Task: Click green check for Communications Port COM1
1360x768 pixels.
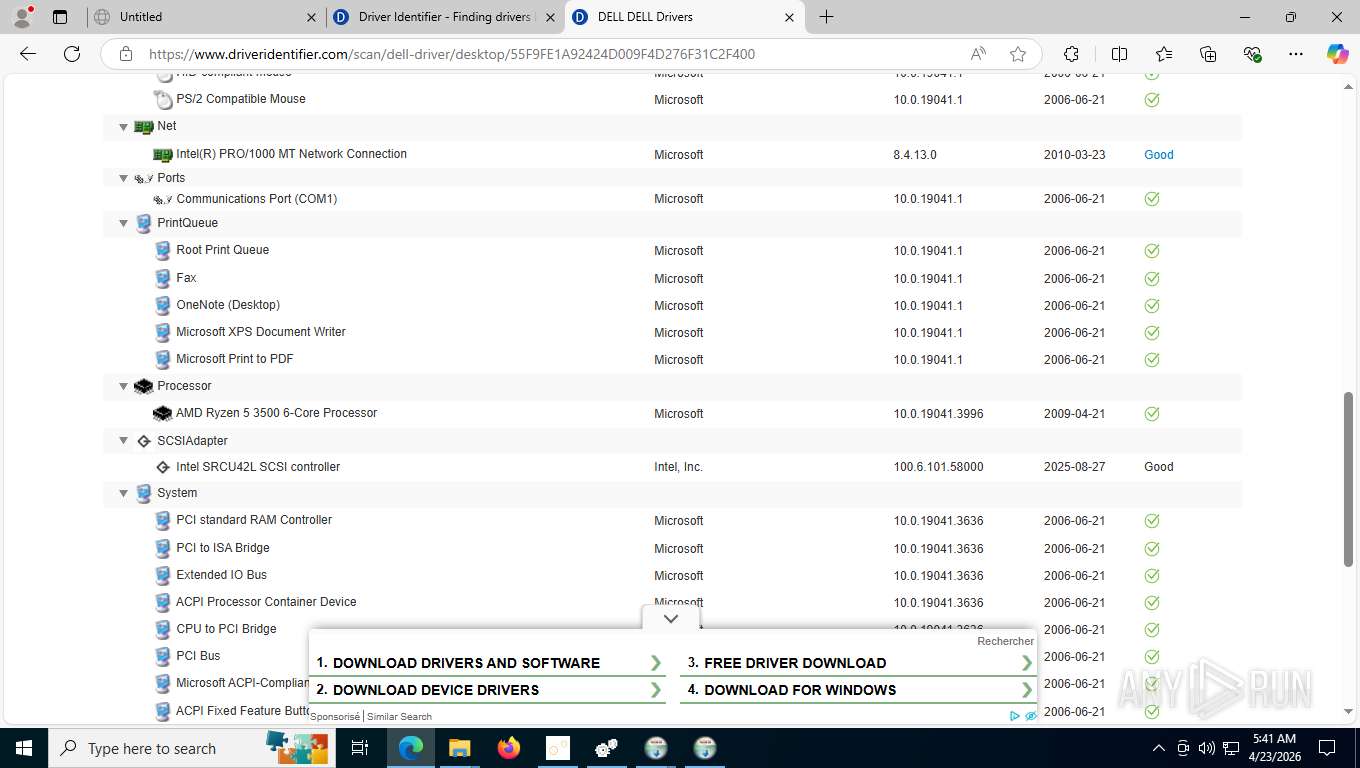Action: click(1152, 199)
